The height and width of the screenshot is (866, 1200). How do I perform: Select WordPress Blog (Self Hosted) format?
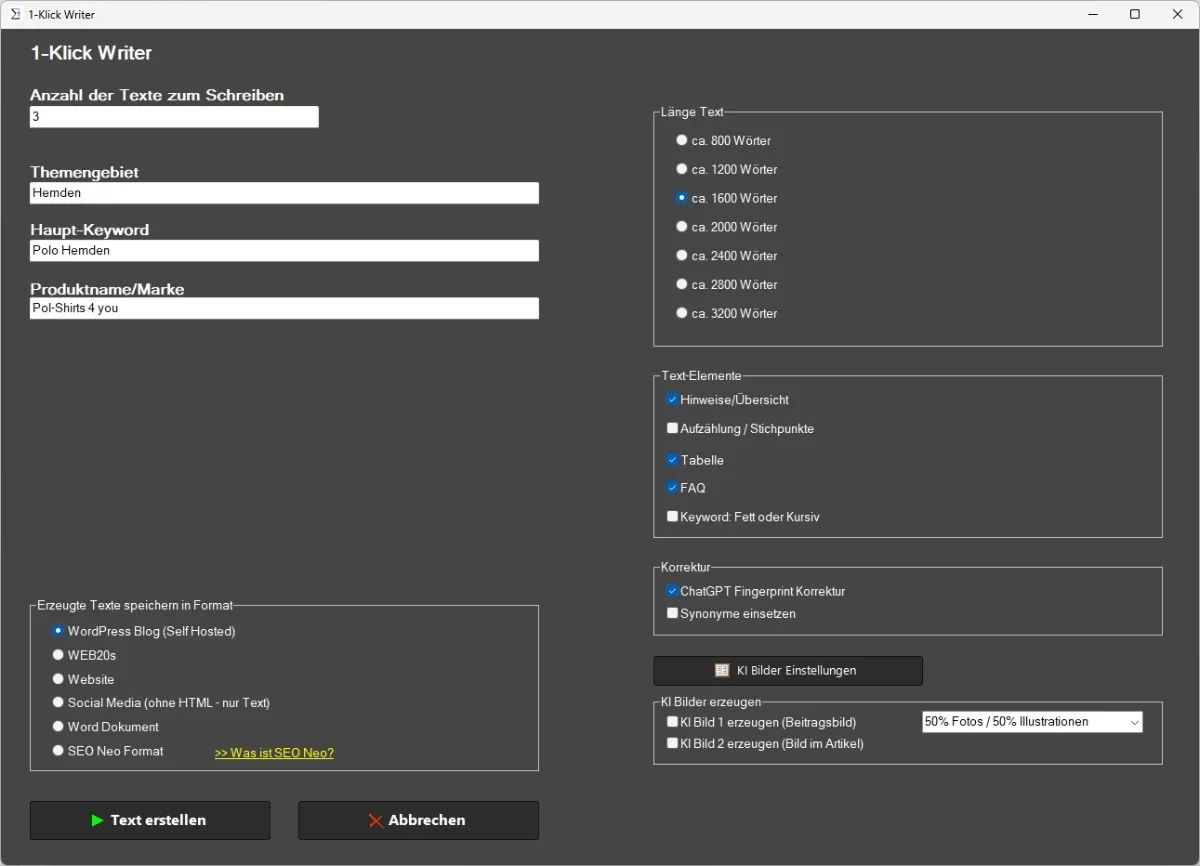[x=58, y=631]
